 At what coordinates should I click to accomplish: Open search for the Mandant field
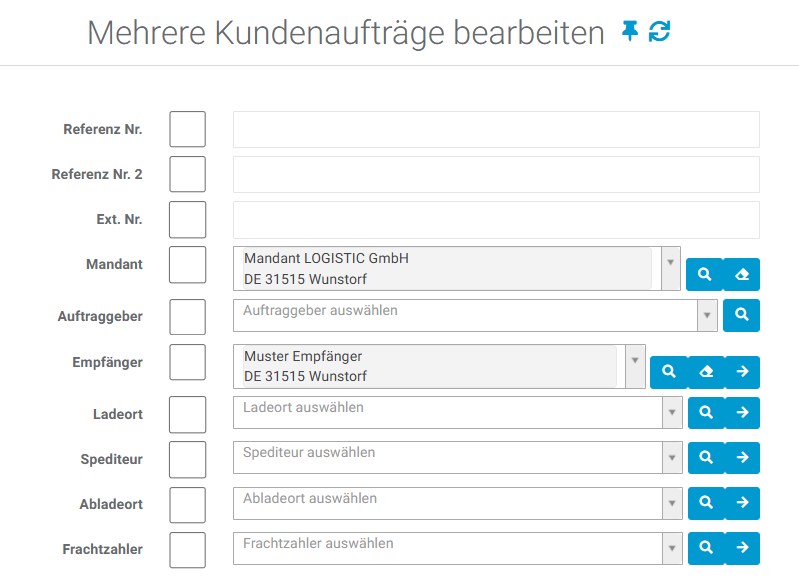point(704,274)
